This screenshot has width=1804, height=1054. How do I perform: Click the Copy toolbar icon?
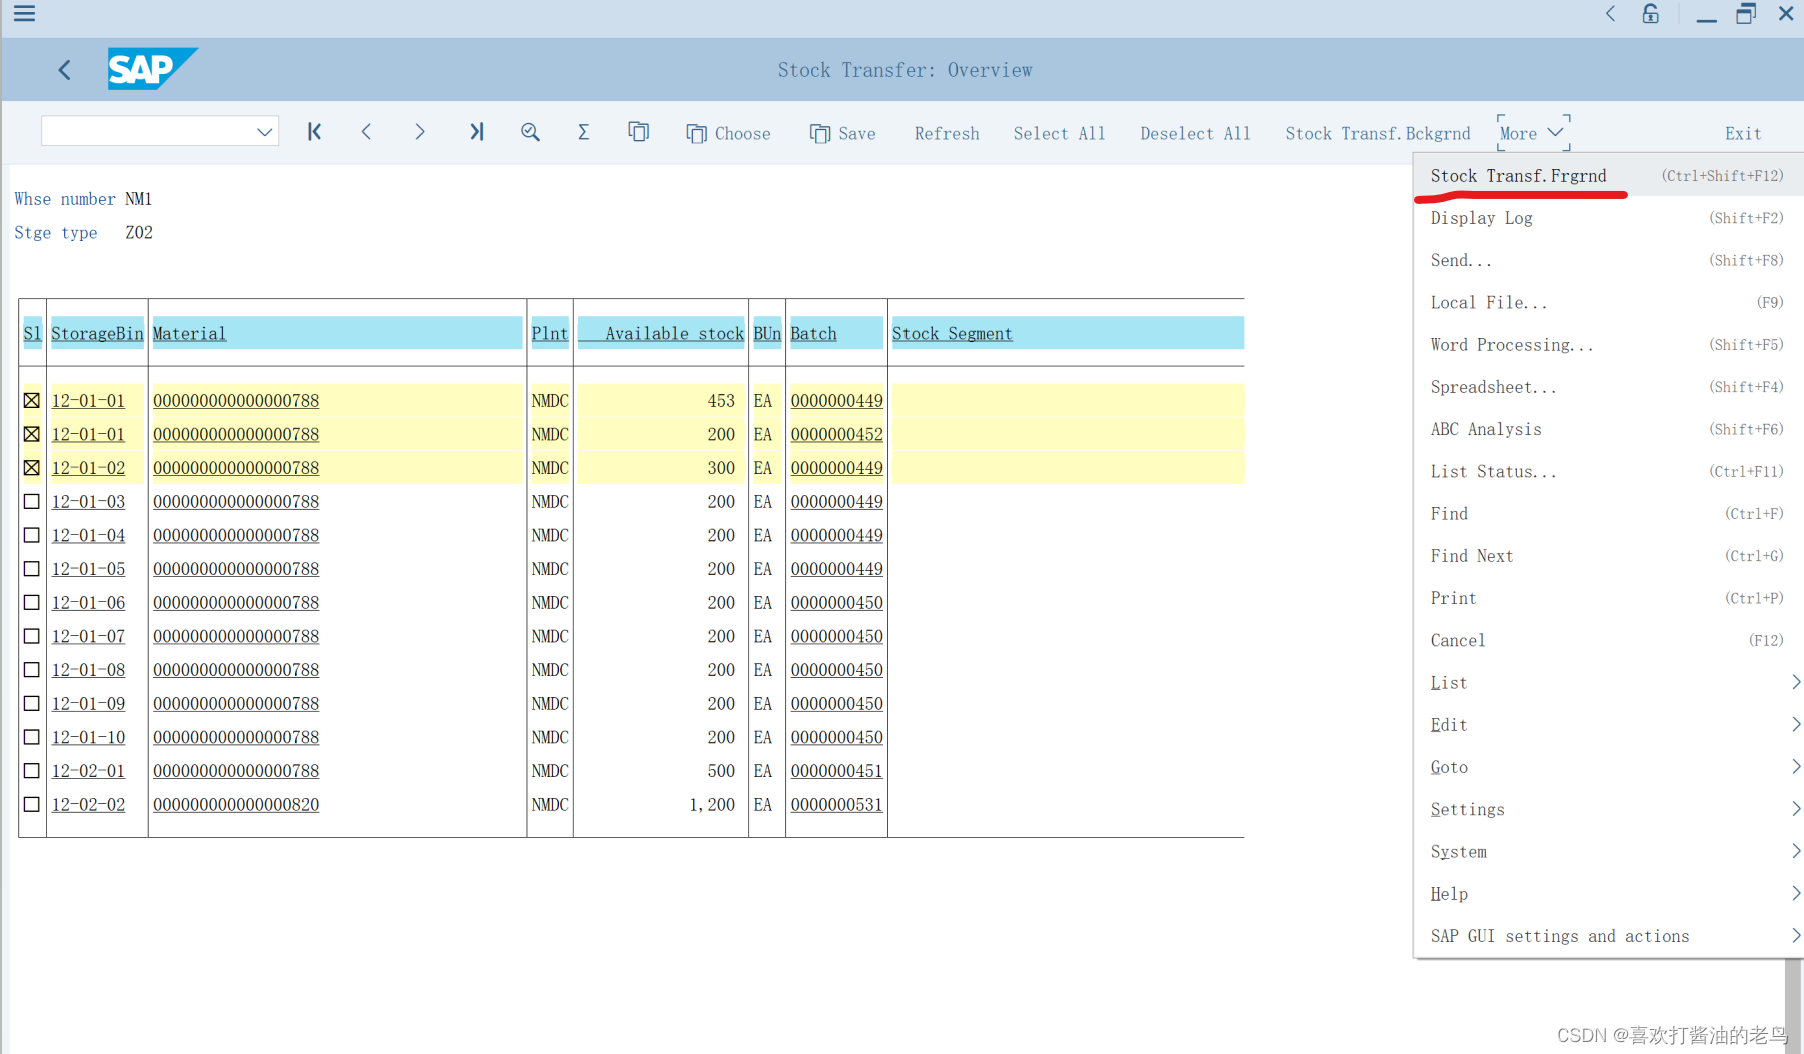(x=638, y=132)
